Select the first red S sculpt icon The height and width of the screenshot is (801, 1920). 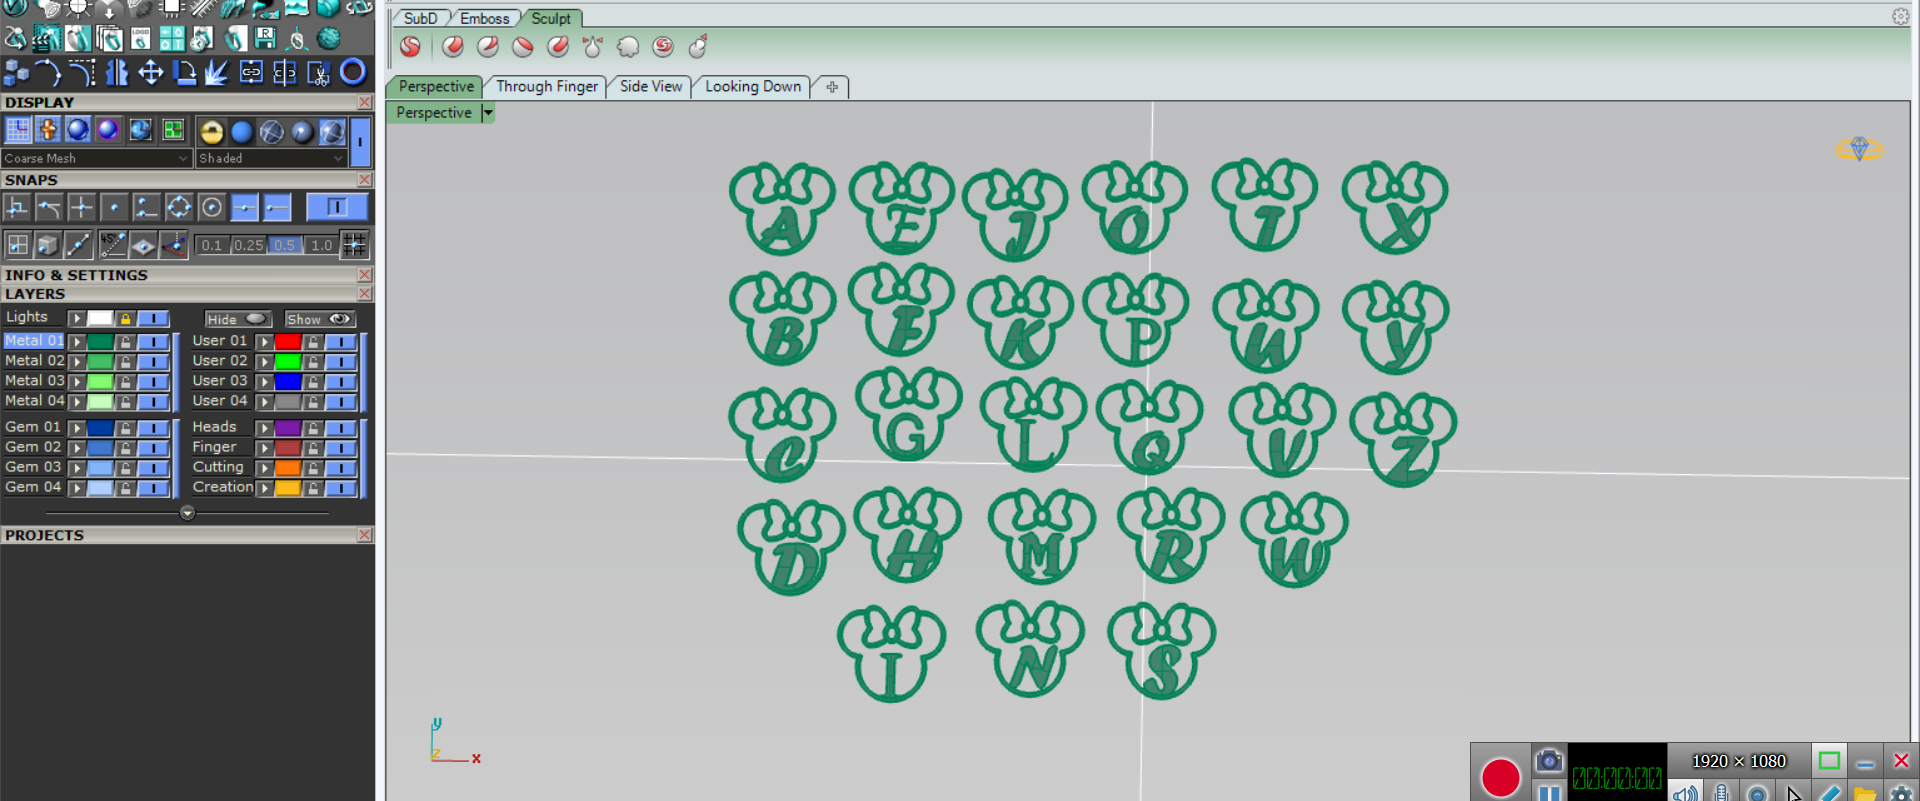pyautogui.click(x=410, y=47)
